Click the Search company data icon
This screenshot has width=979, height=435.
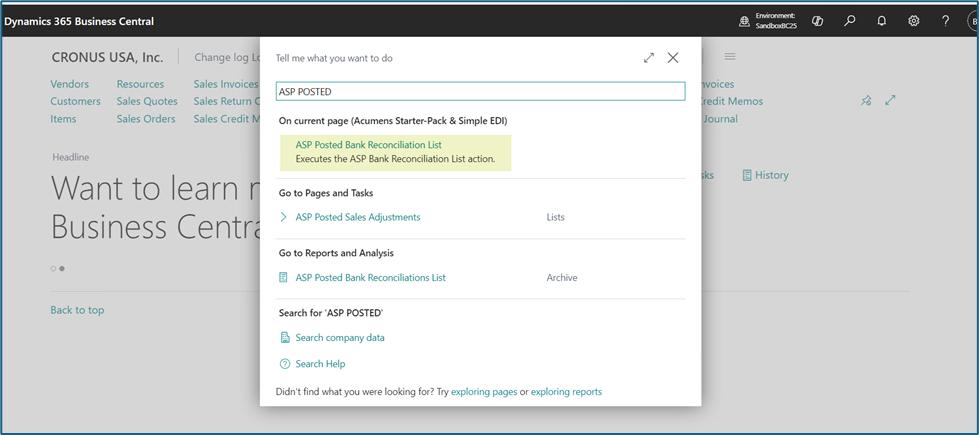pos(285,338)
